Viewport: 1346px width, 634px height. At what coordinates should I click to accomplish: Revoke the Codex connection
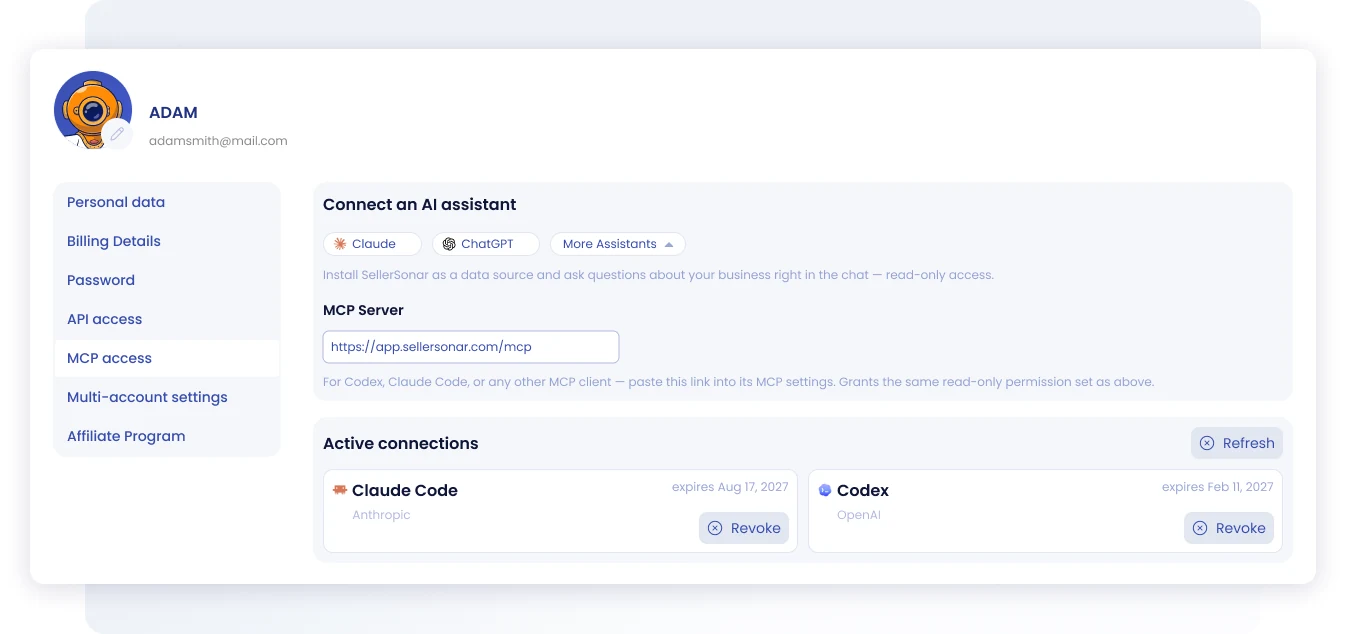pos(1229,528)
